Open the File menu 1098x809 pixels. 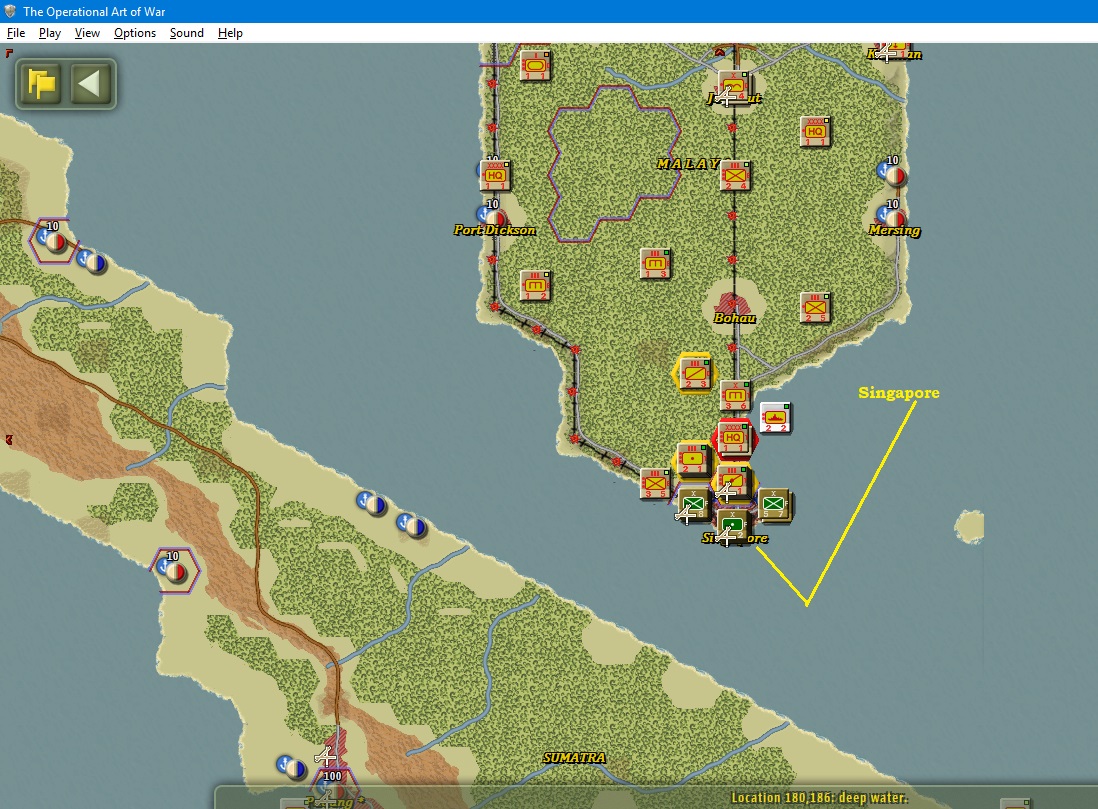tap(16, 33)
